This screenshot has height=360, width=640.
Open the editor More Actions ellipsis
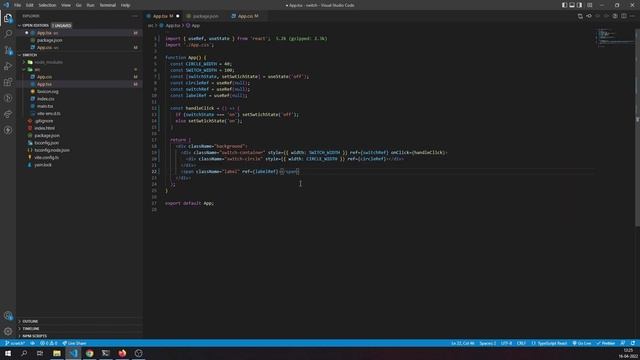click(632, 16)
